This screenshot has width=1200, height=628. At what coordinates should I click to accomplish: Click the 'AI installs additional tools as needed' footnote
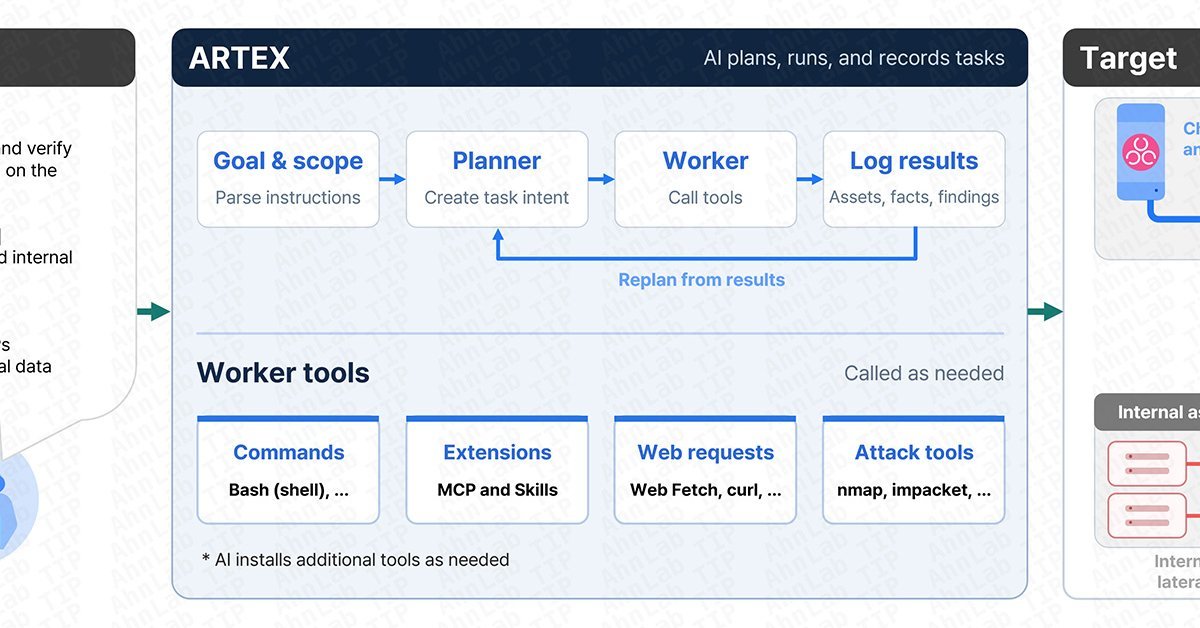pyautogui.click(x=355, y=560)
